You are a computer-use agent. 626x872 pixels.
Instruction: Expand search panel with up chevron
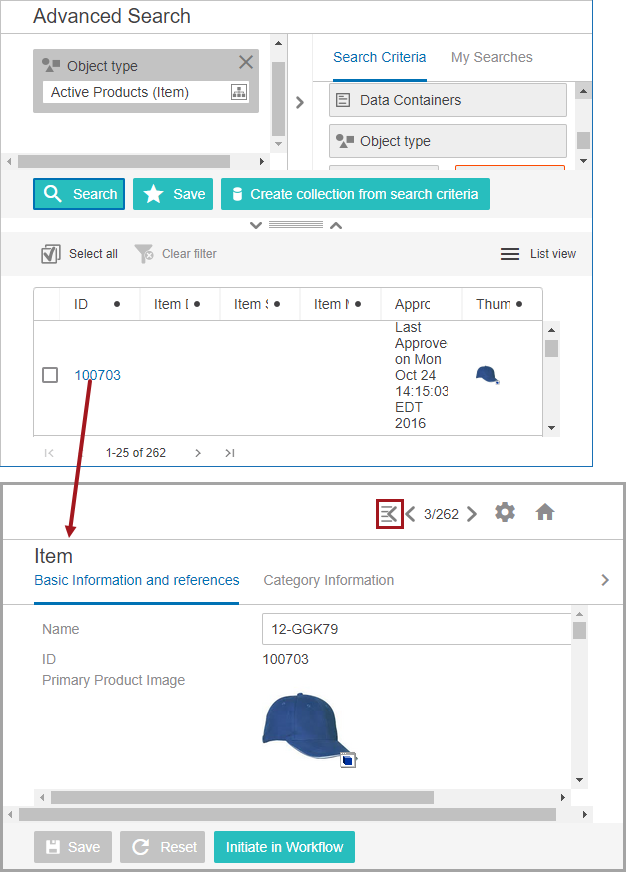click(x=336, y=225)
